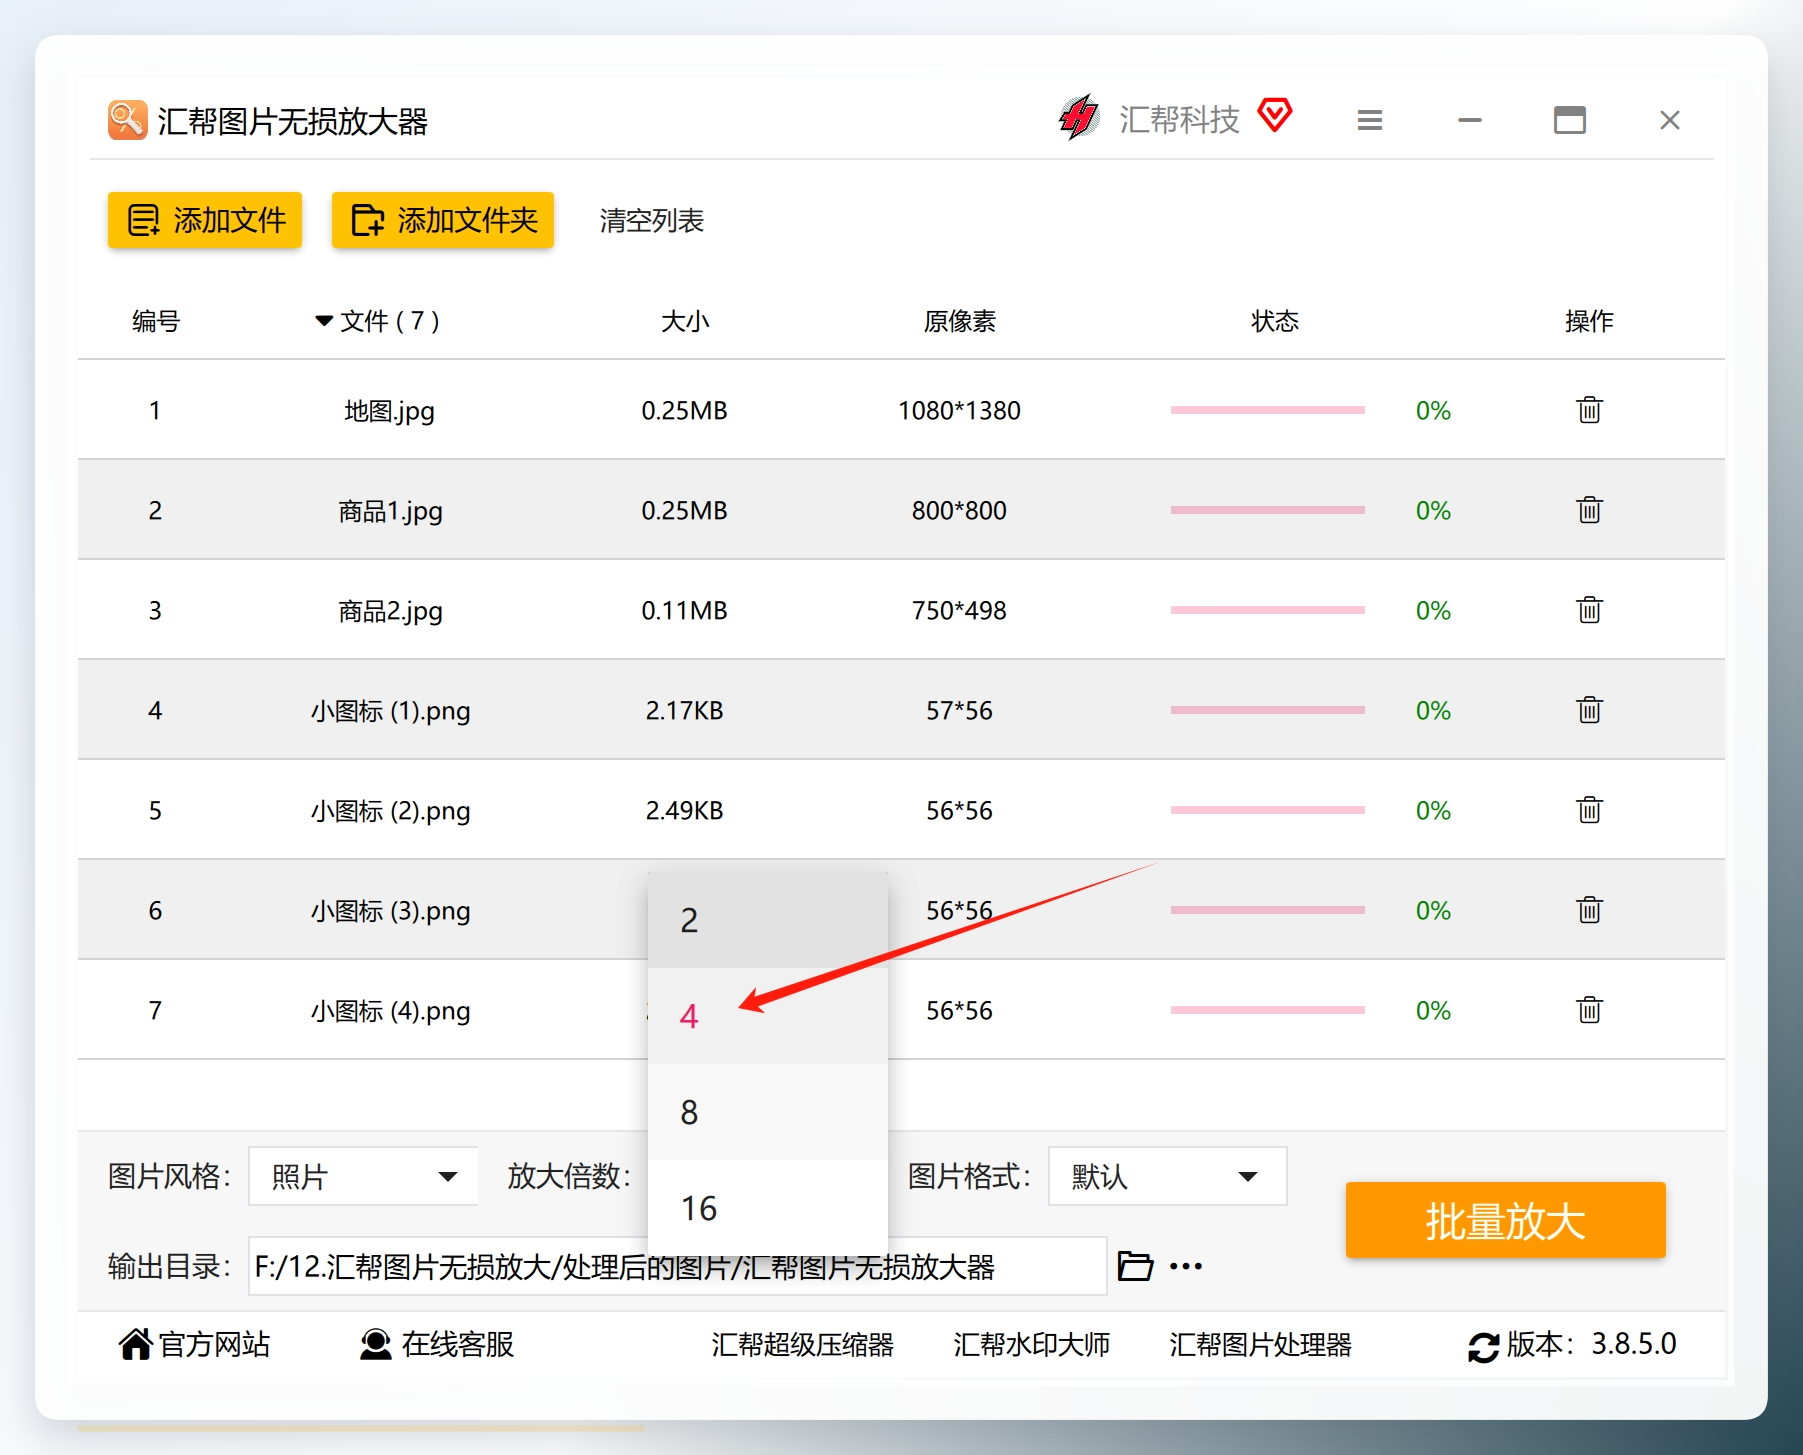This screenshot has width=1803, height=1455.
Task: Click 小图标 (2).png file name
Action: (x=390, y=811)
